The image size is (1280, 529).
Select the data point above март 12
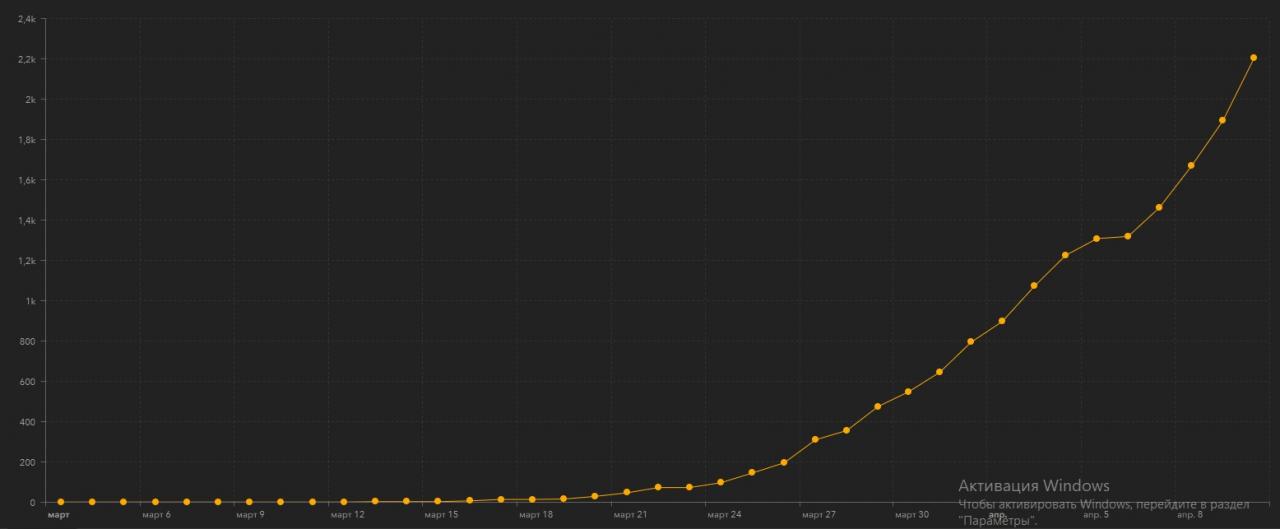[x=344, y=502]
